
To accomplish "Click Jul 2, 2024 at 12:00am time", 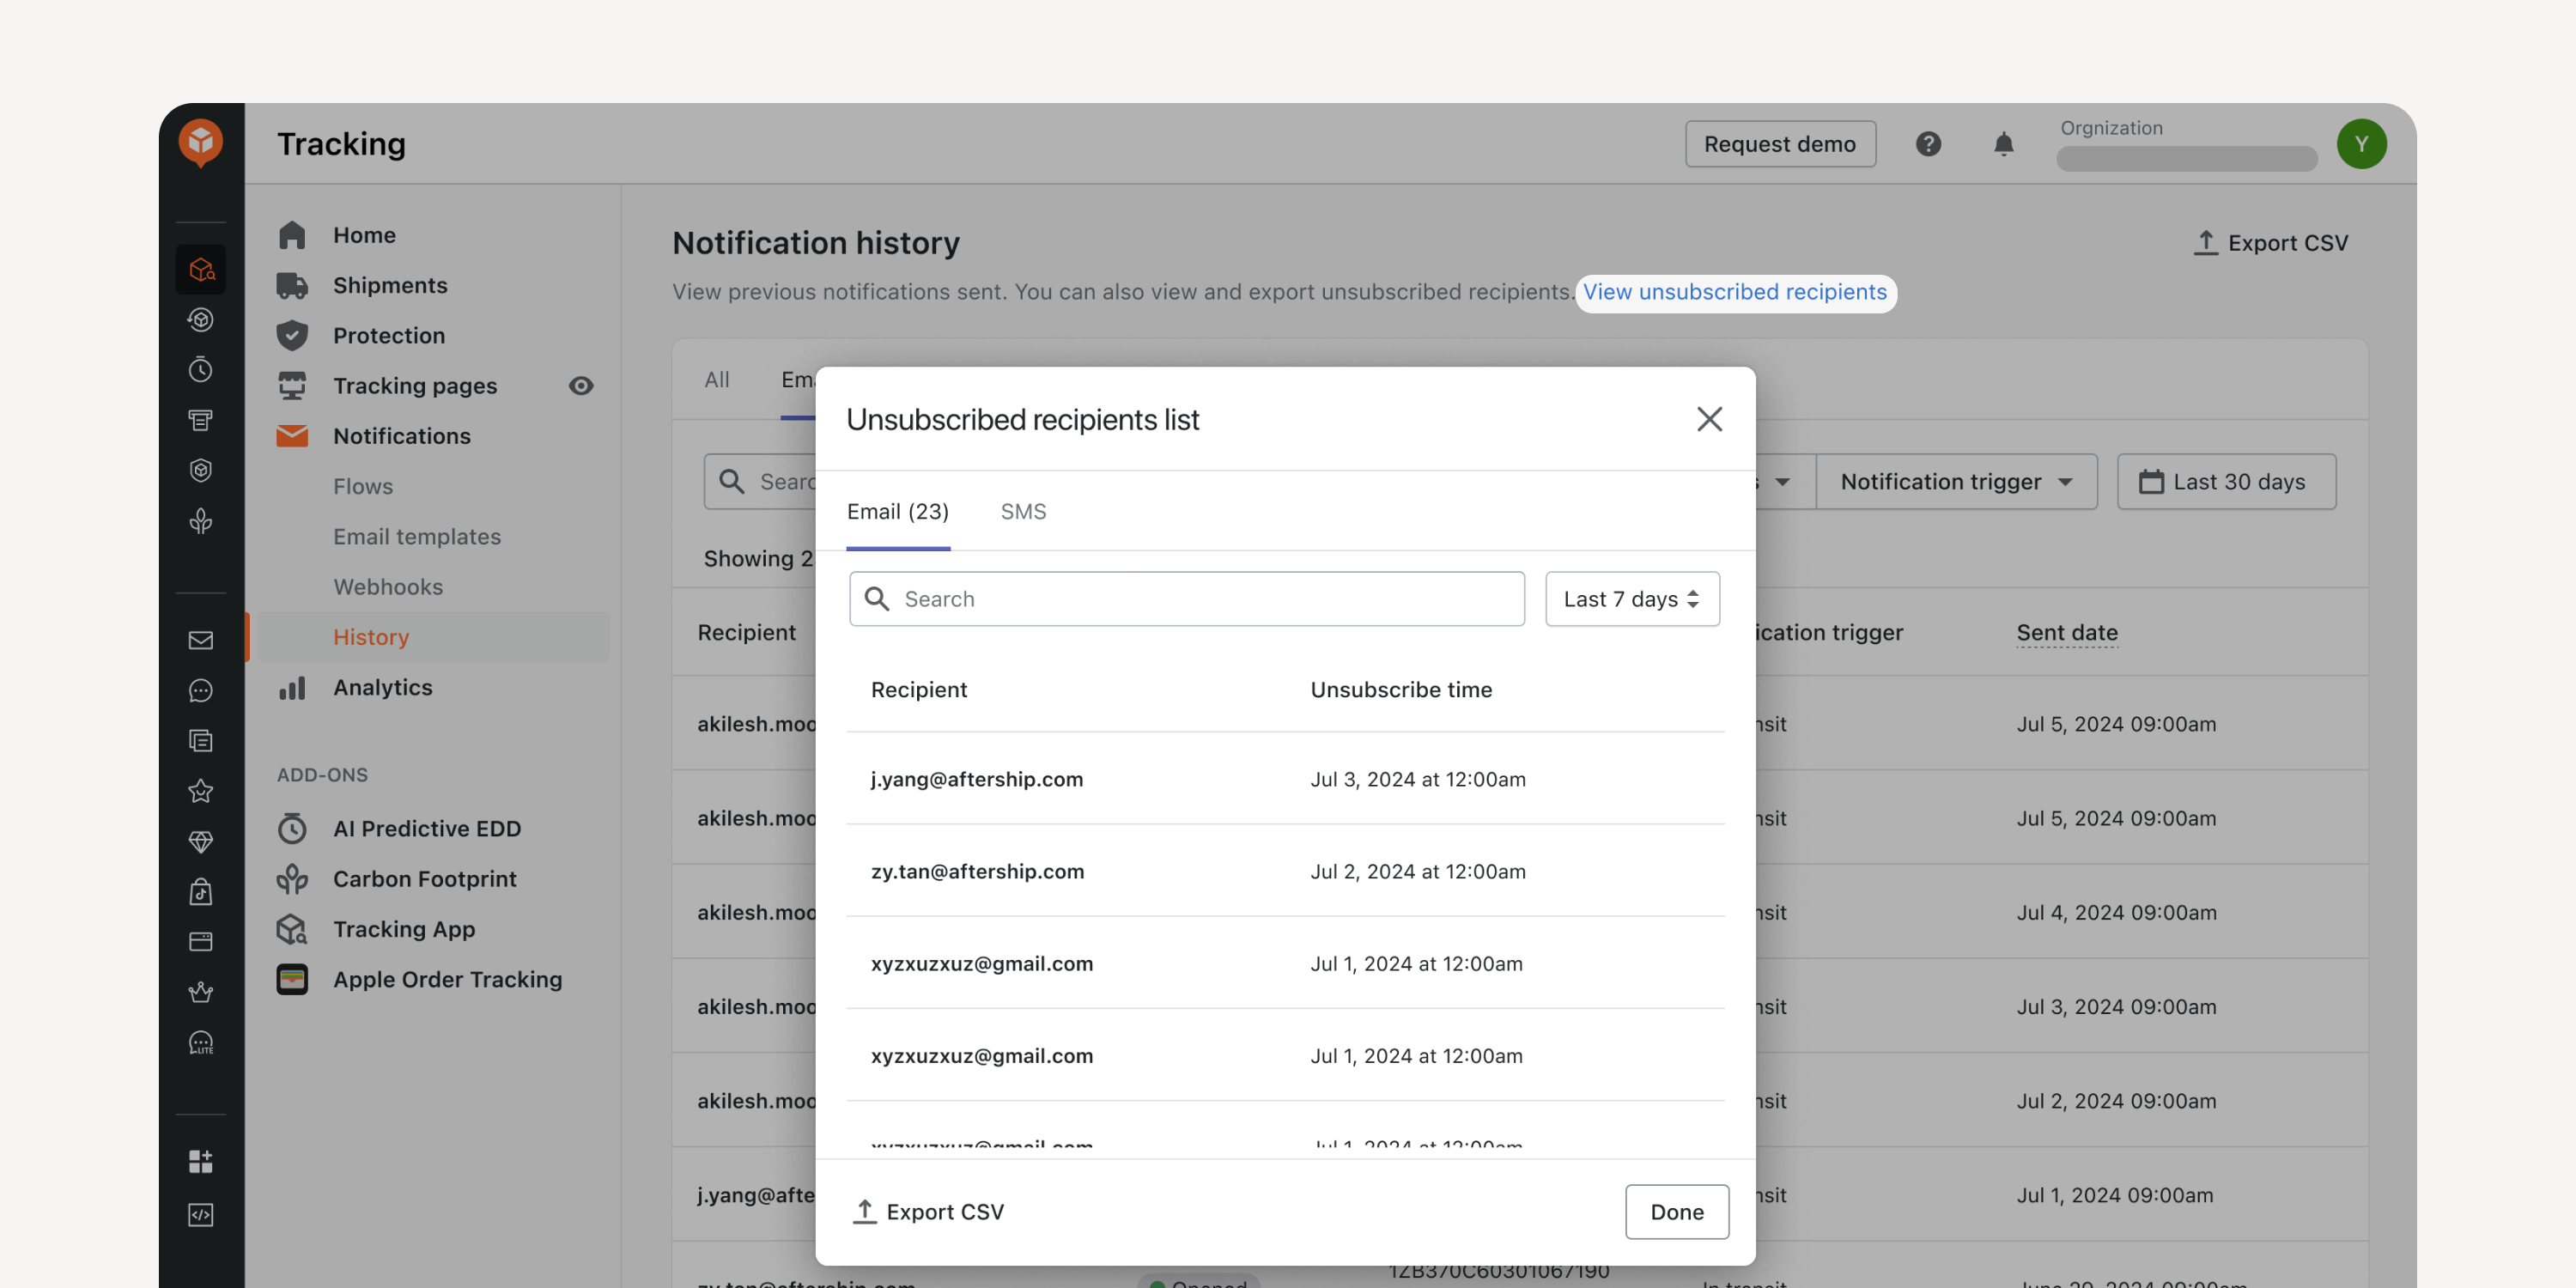I will 1418,871.
